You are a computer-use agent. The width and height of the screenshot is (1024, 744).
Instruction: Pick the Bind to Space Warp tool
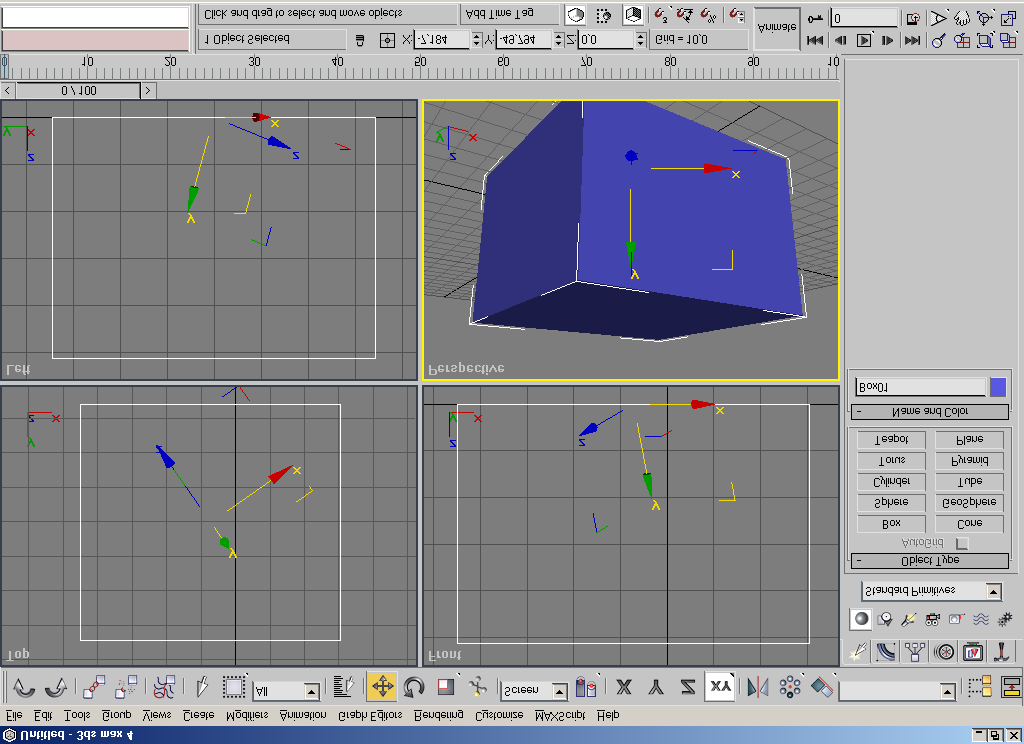point(164,687)
